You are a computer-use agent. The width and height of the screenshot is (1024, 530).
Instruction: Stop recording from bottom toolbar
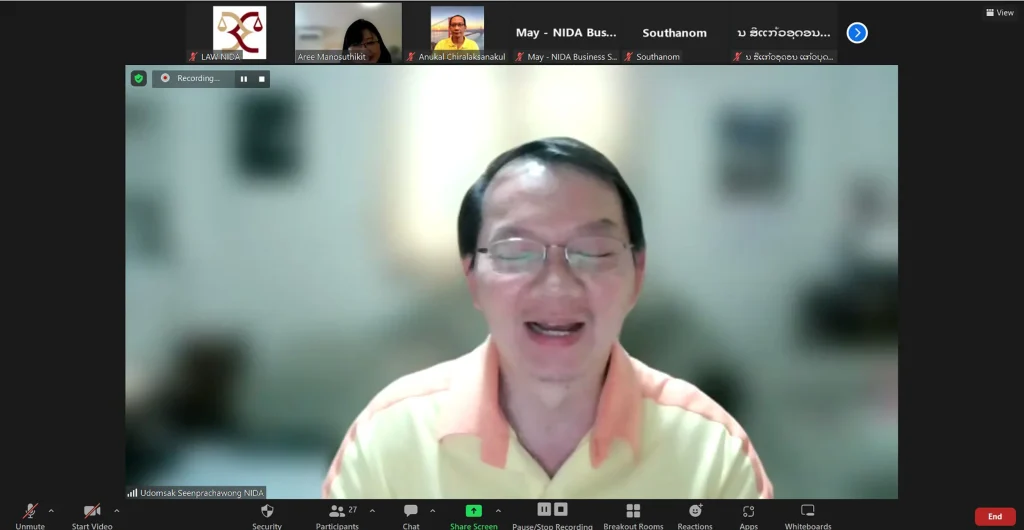tap(560, 509)
